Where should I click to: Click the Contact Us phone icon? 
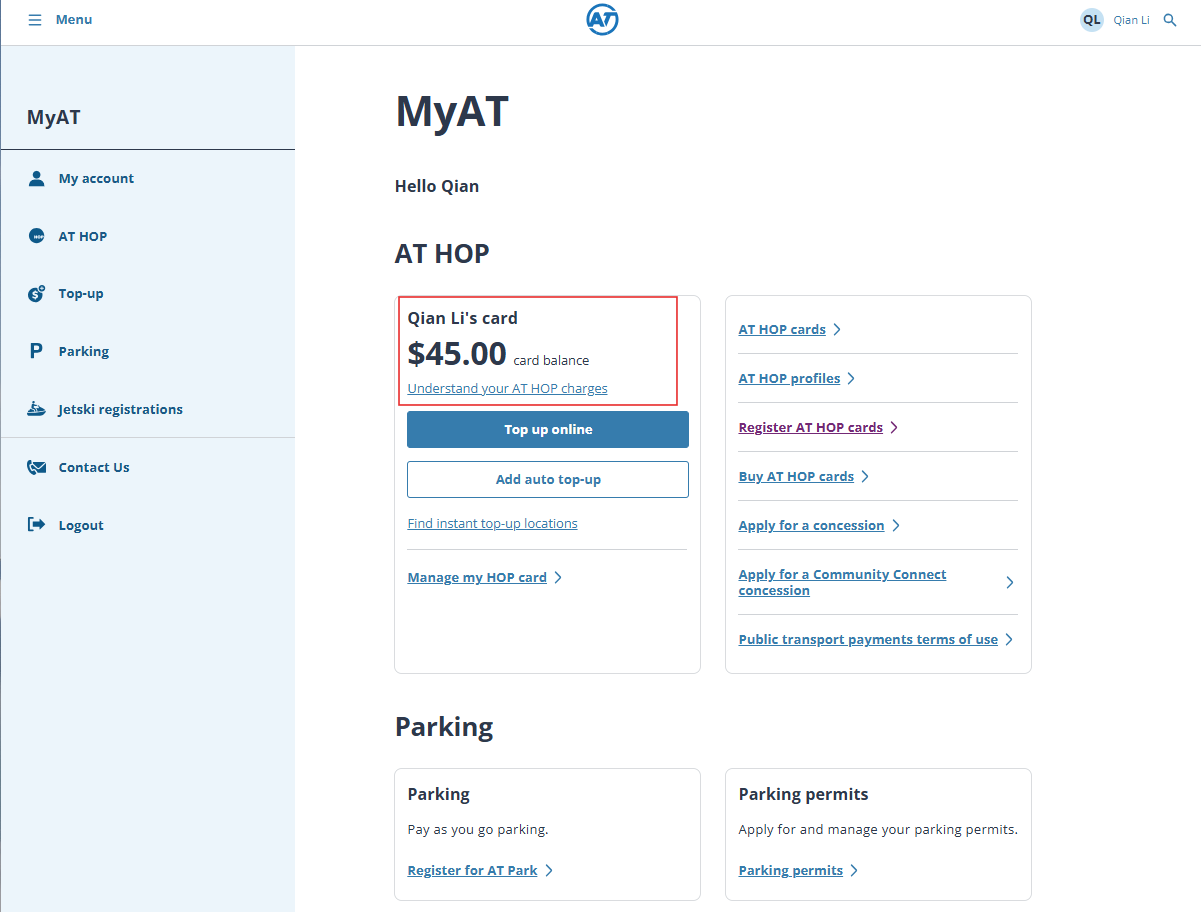(37, 467)
